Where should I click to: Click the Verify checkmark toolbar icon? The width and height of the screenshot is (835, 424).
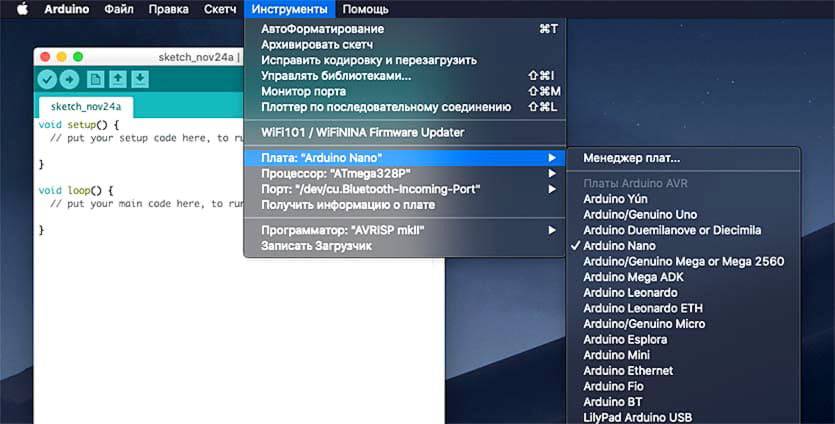tap(47, 80)
